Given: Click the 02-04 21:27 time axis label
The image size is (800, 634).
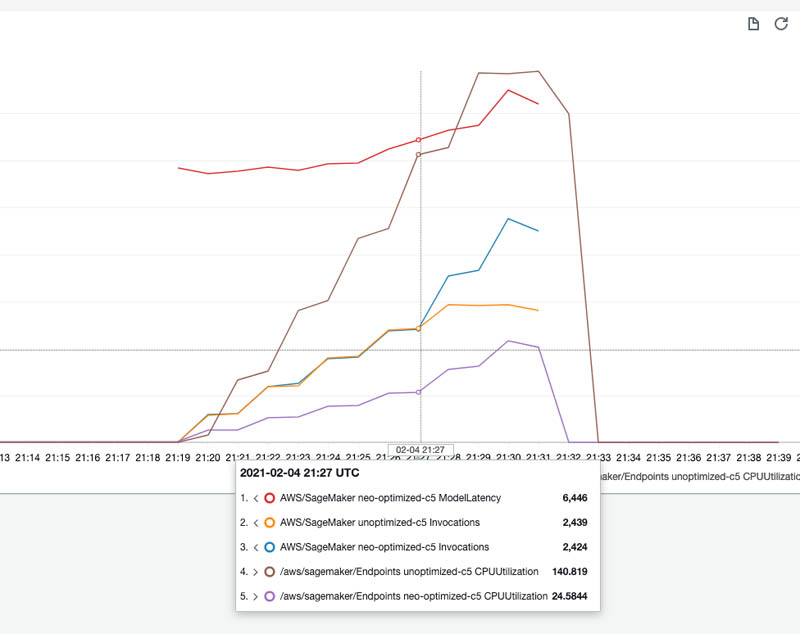Looking at the screenshot, I should (x=420, y=450).
